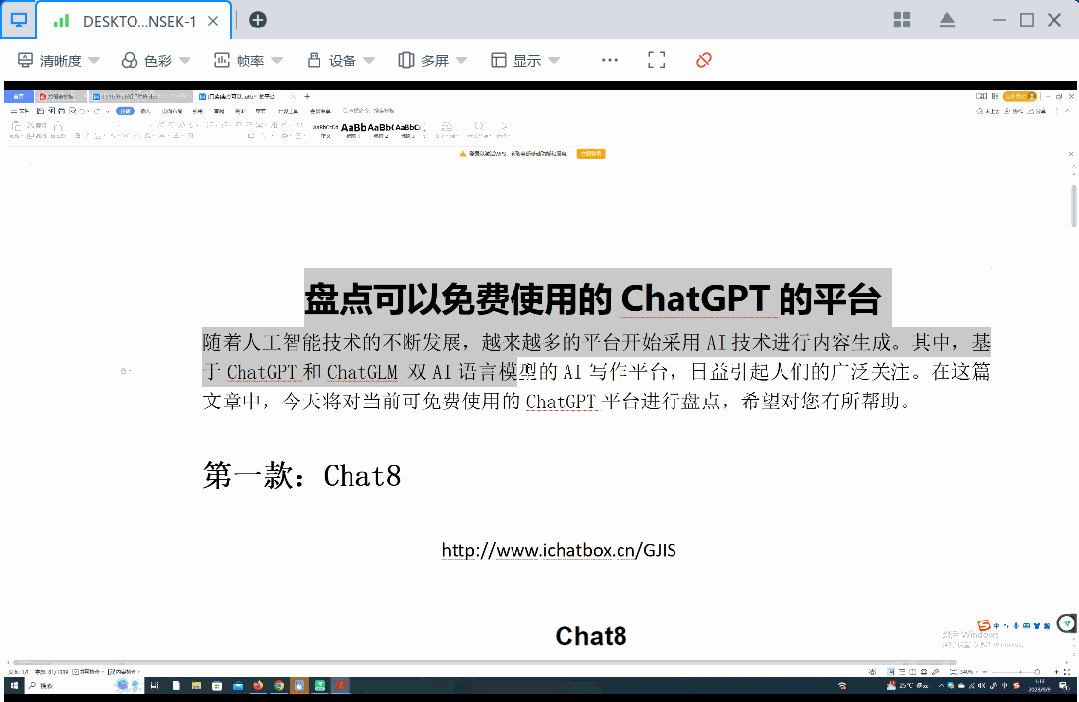Select the WPS home tab in remote window
Viewport: 1079px width, 702px height.
coord(19,96)
